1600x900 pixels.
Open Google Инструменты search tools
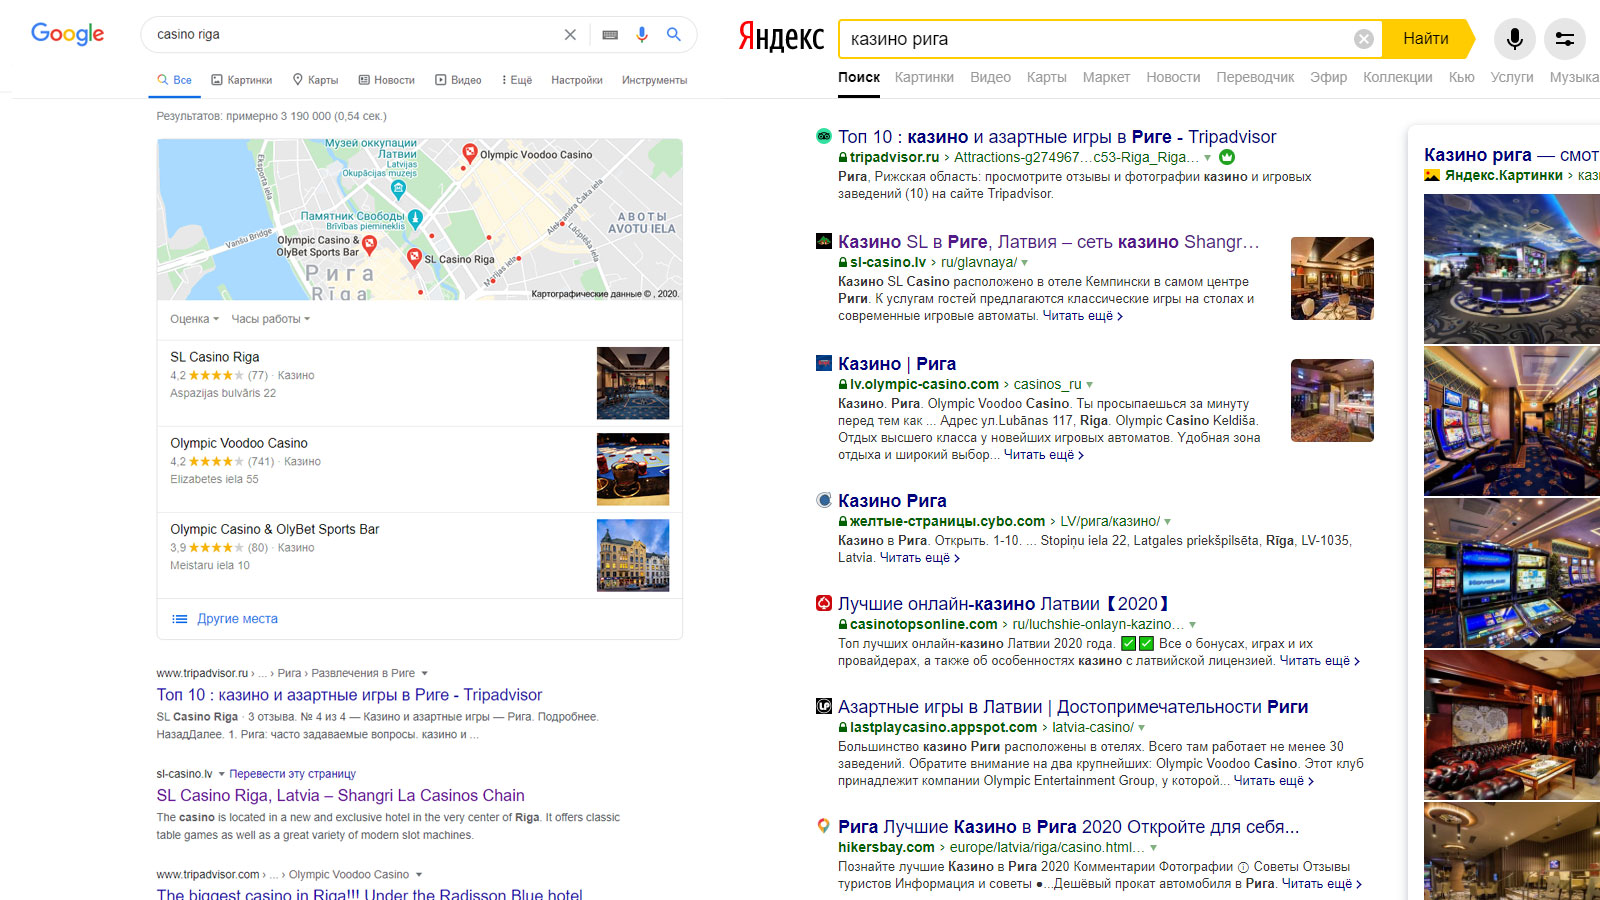tap(654, 80)
